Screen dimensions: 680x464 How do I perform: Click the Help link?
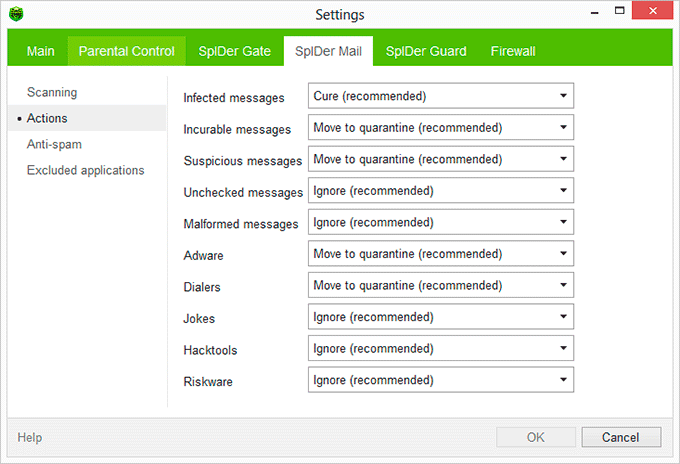[x=29, y=437]
